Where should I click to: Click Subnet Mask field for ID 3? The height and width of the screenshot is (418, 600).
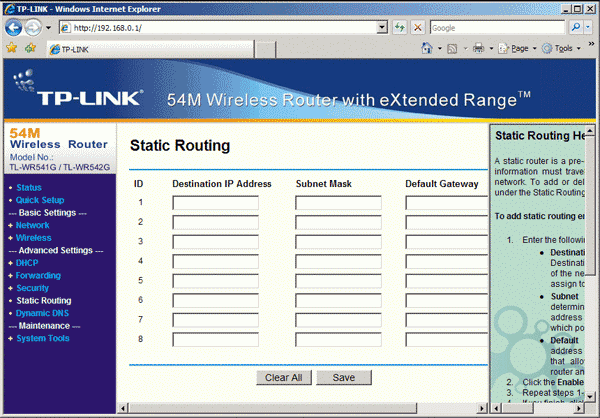click(338, 242)
